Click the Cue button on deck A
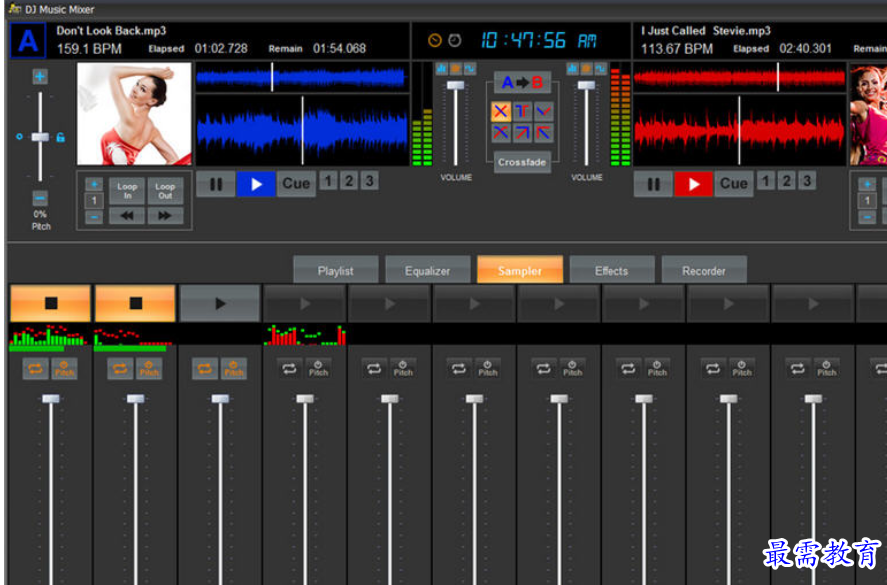 (296, 184)
